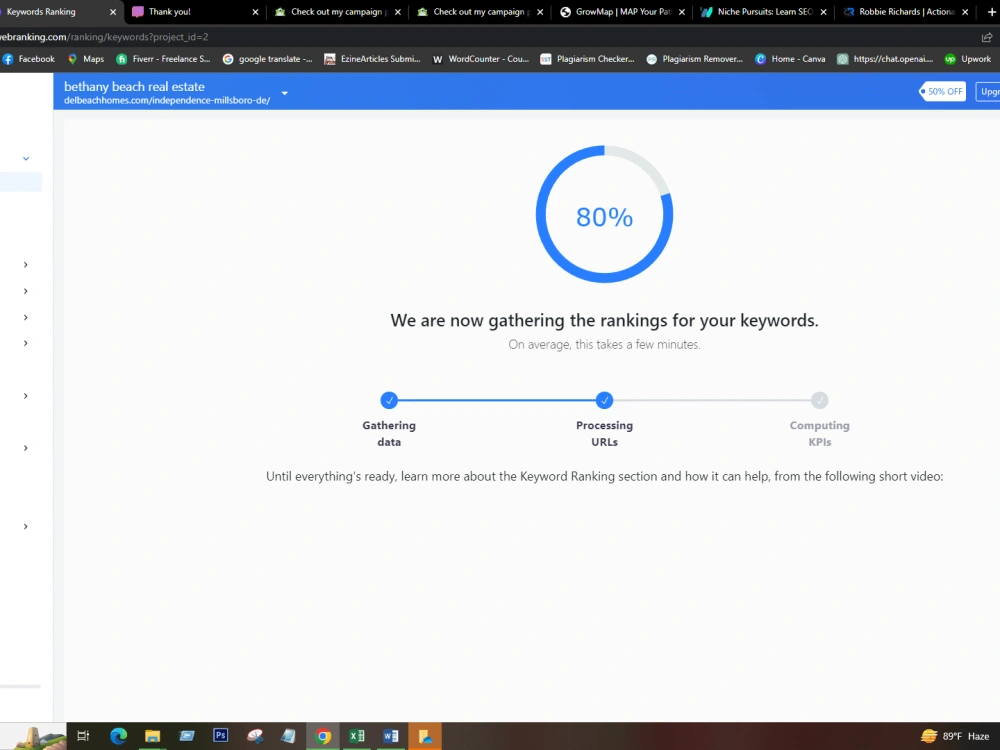Expand the second sidebar section chevron

(x=26, y=264)
